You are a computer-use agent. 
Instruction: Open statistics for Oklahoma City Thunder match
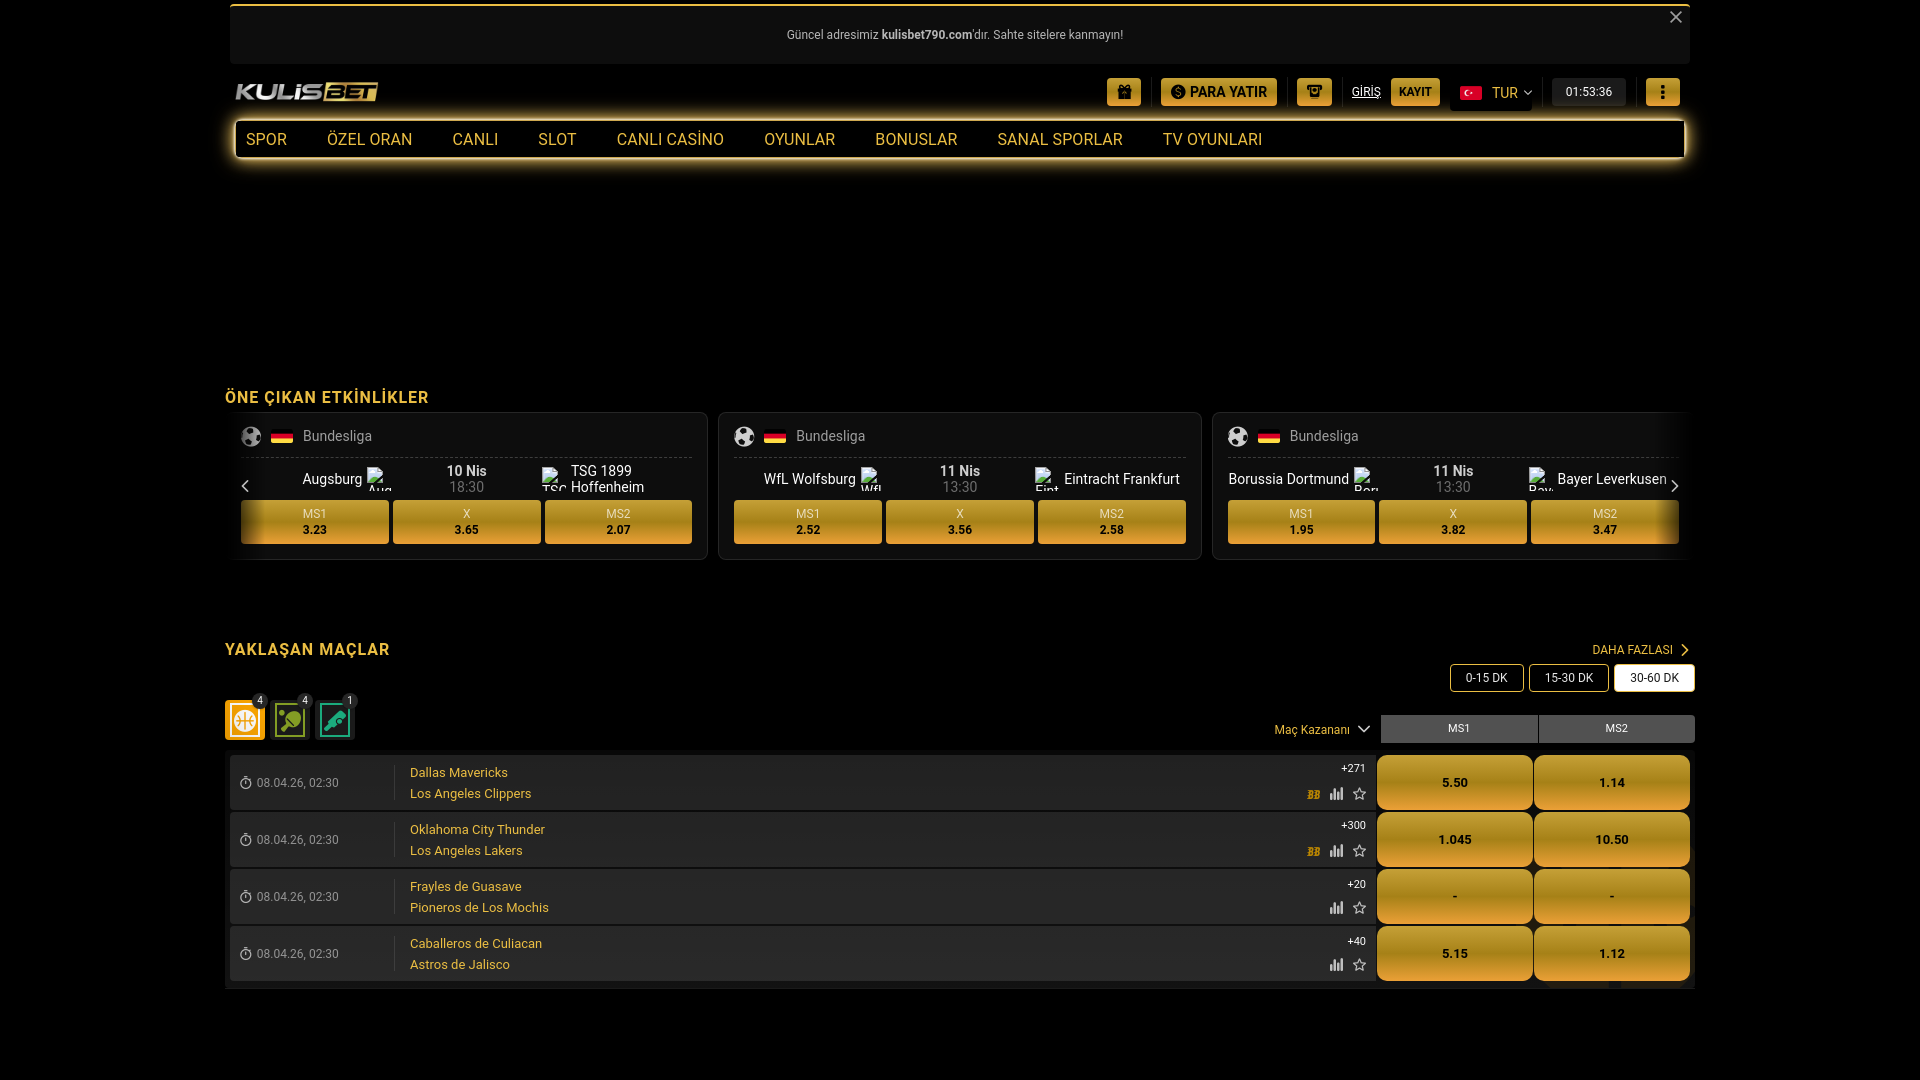point(1336,851)
